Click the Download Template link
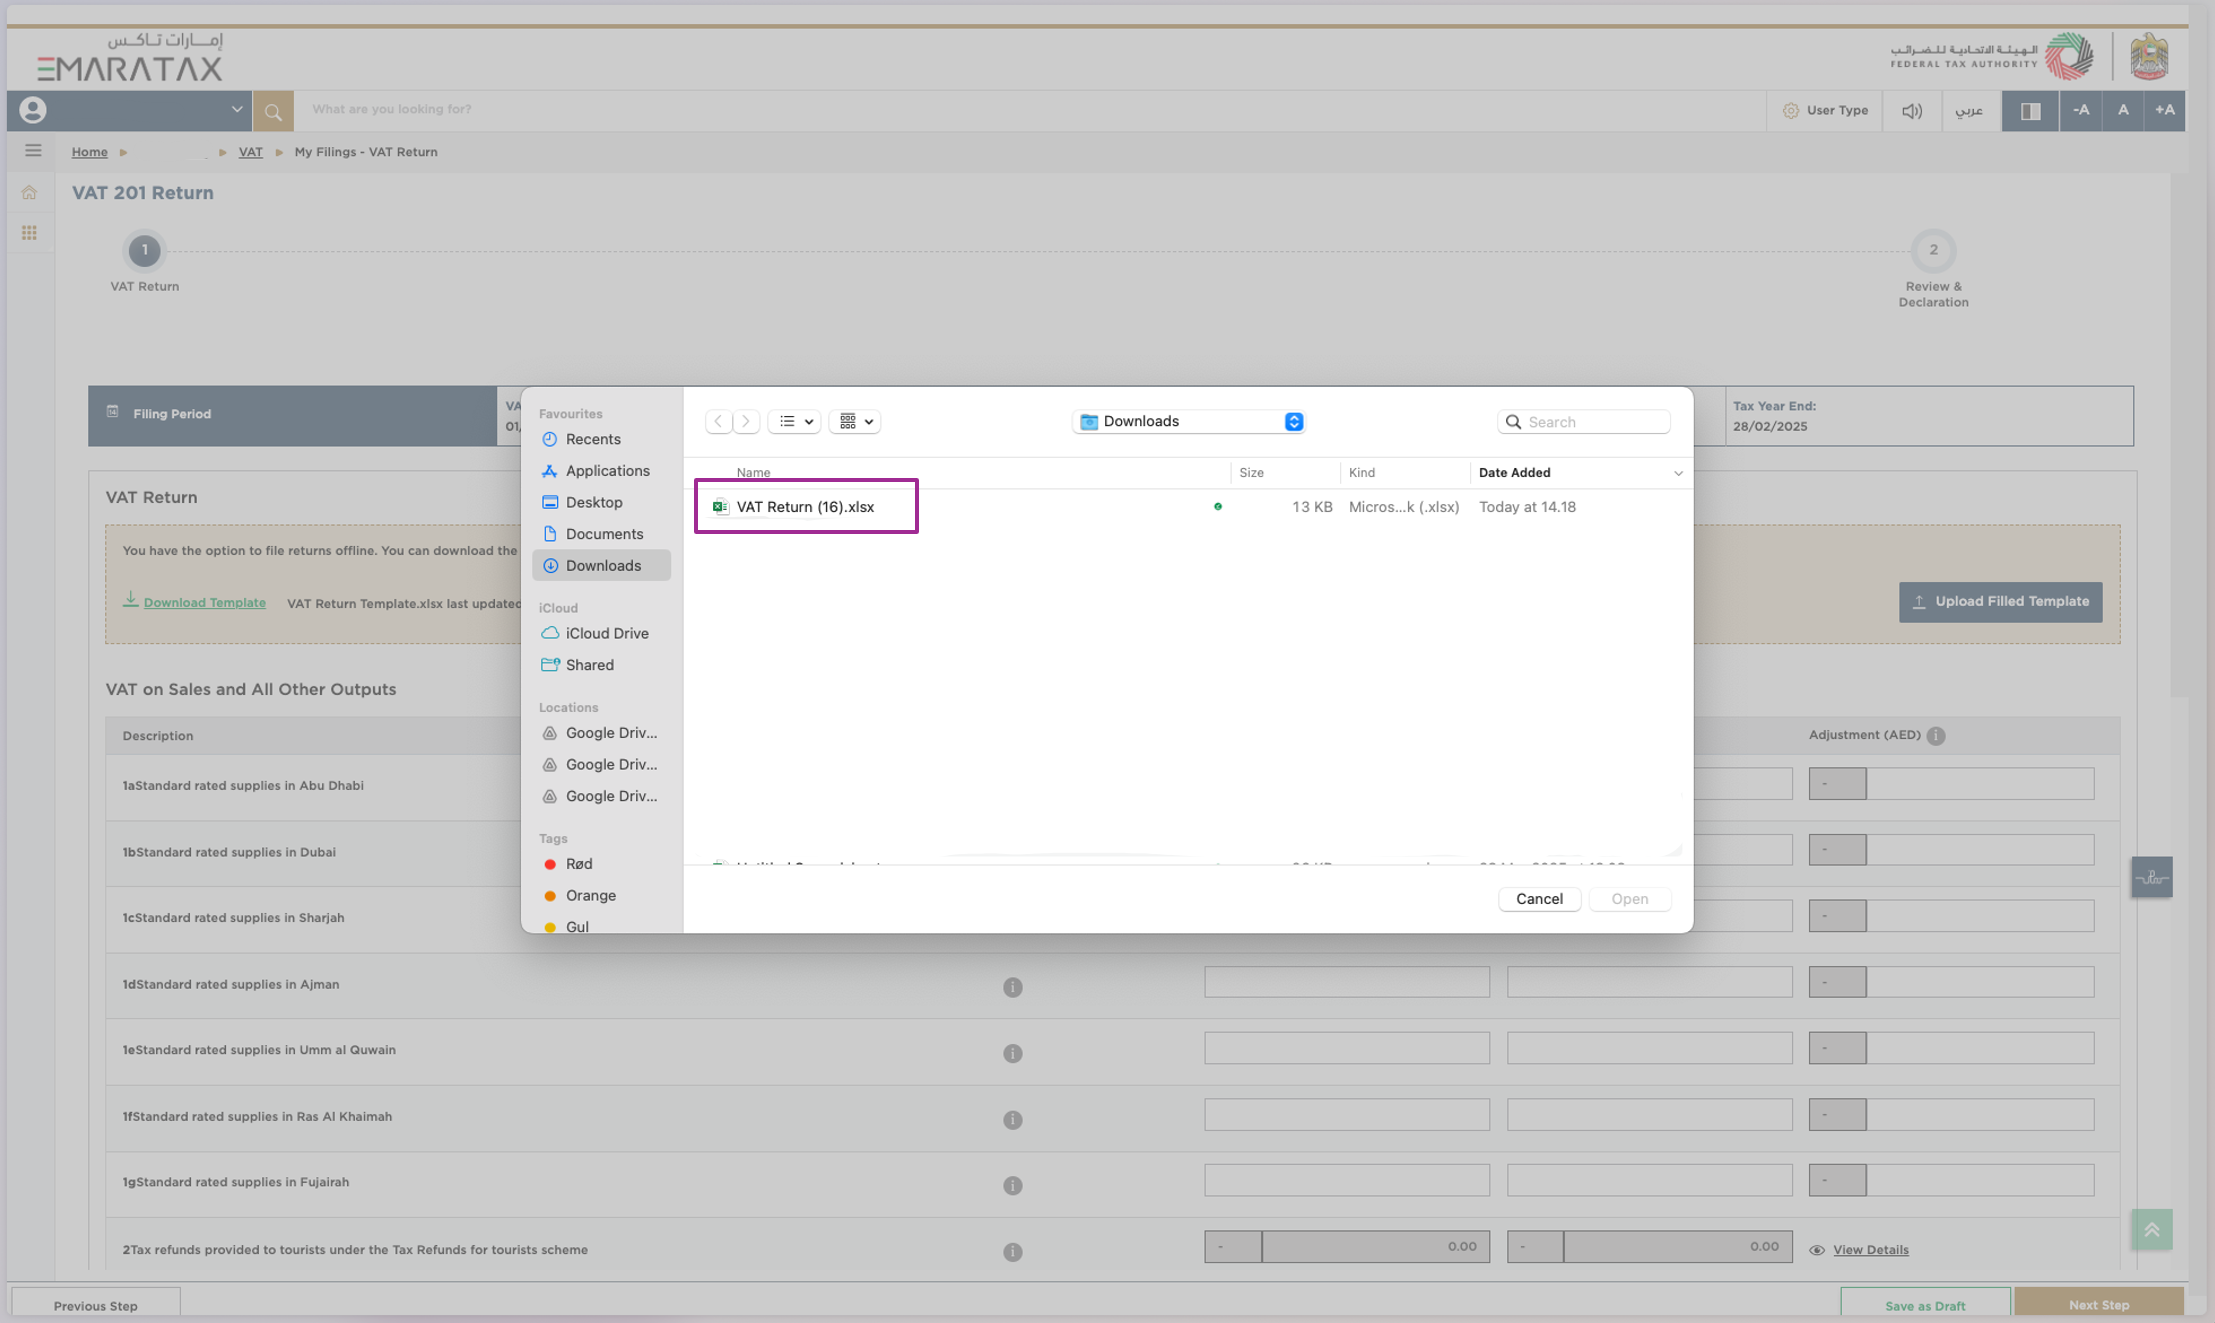The image size is (2215, 1323). coord(204,602)
